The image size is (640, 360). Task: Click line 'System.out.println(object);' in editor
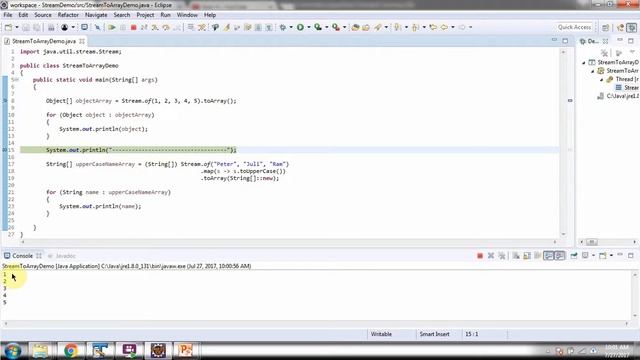point(103,129)
